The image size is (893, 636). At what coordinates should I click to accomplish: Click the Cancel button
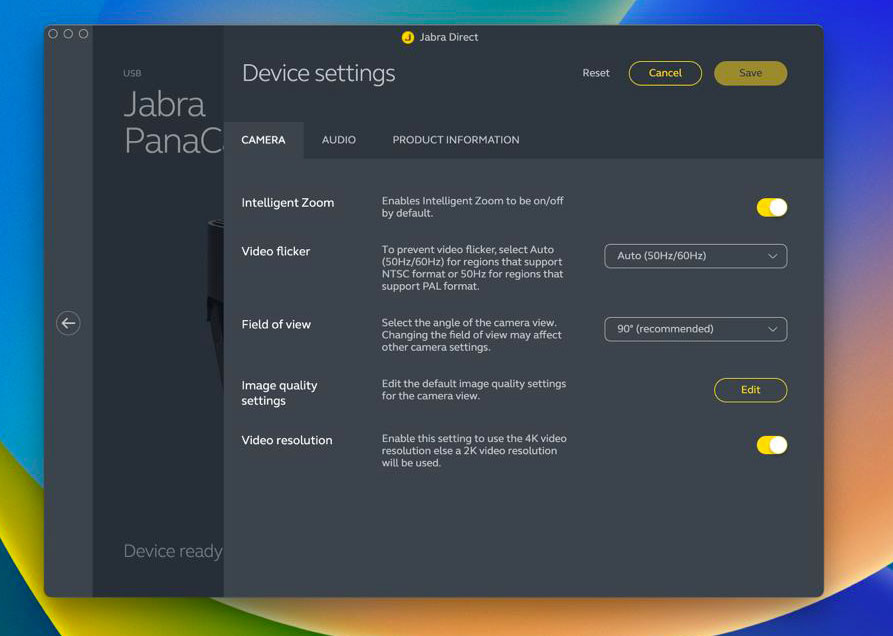[665, 73]
